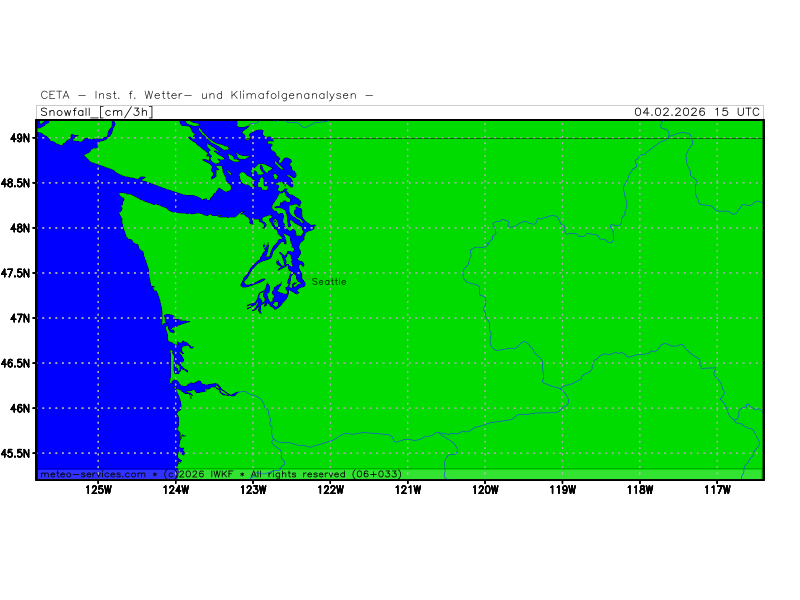Open the meteo-services.com link in the footer
This screenshot has width=800, height=600.
click(92, 474)
